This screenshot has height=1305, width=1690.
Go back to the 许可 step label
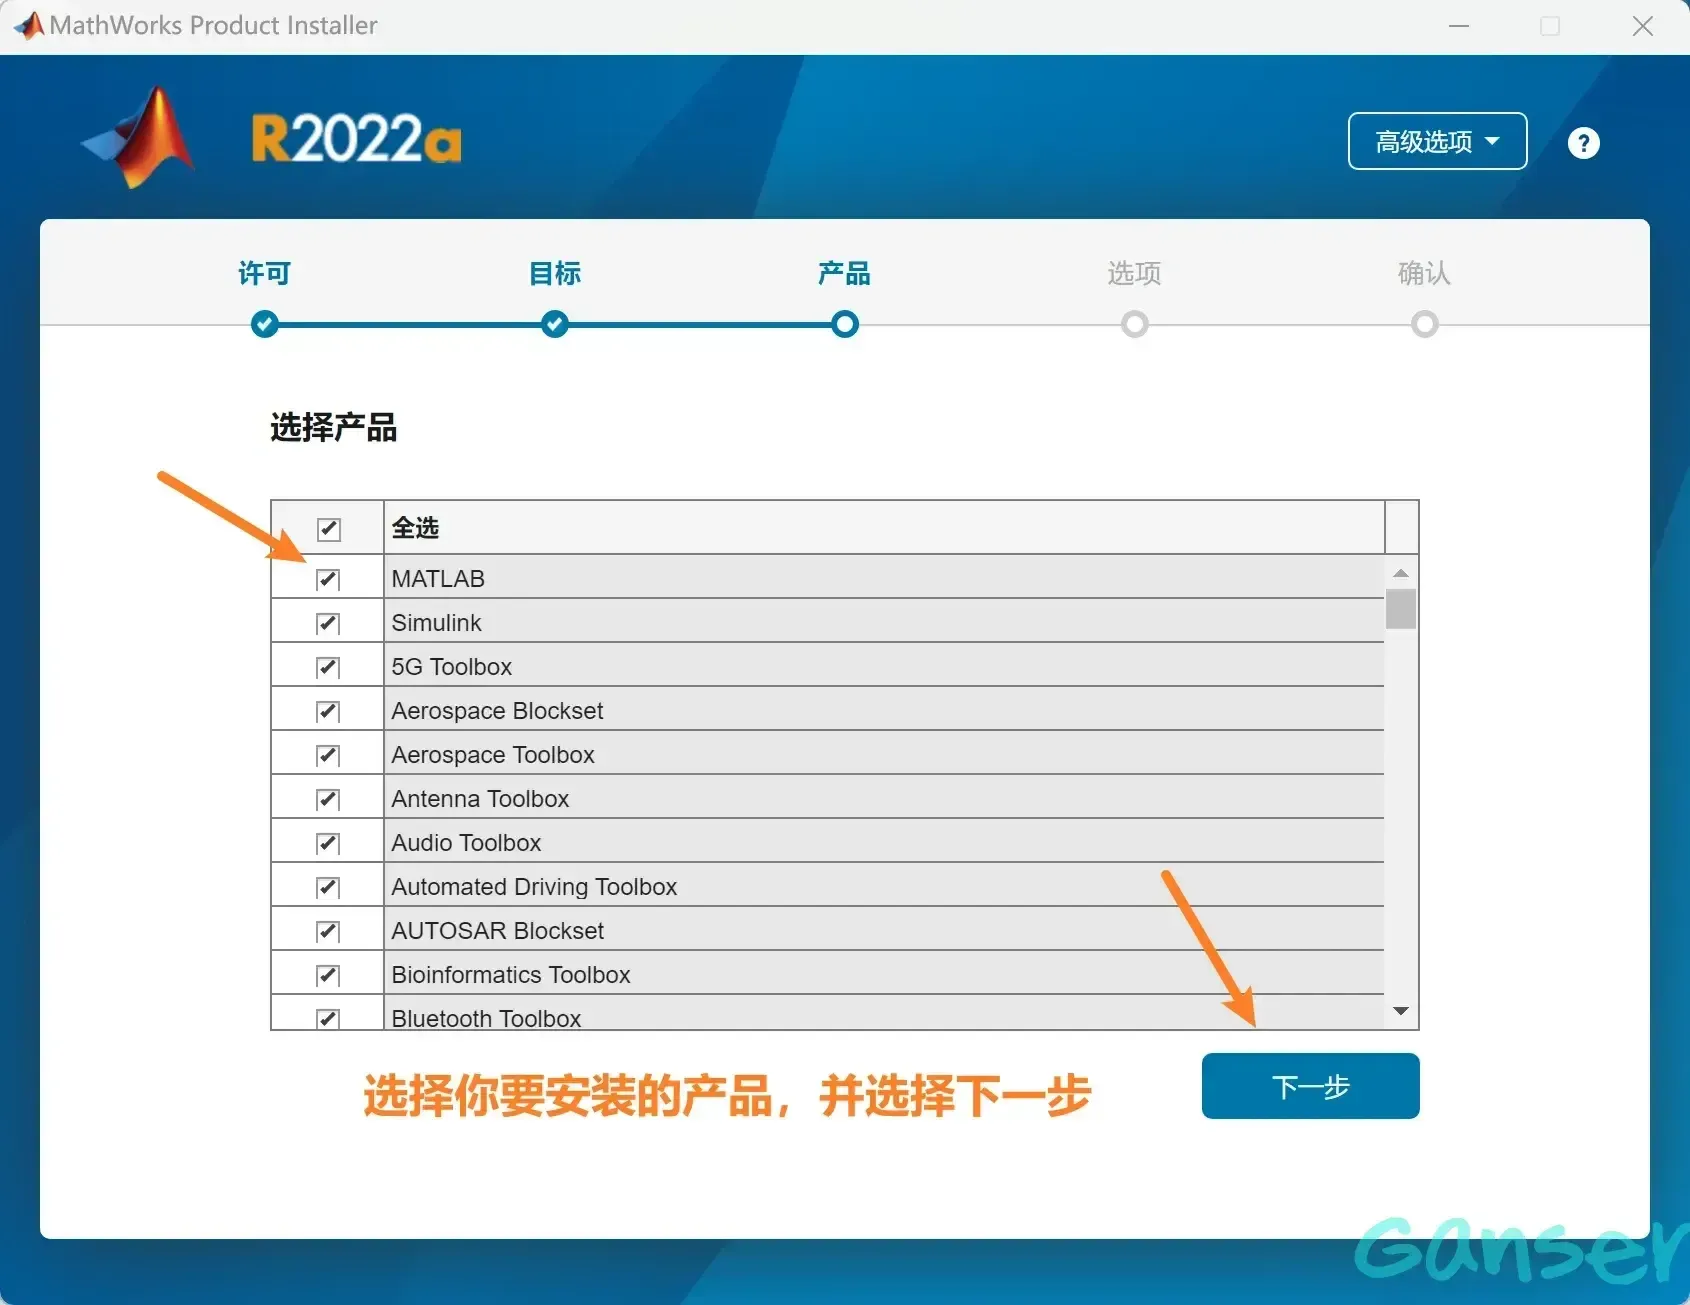(265, 273)
